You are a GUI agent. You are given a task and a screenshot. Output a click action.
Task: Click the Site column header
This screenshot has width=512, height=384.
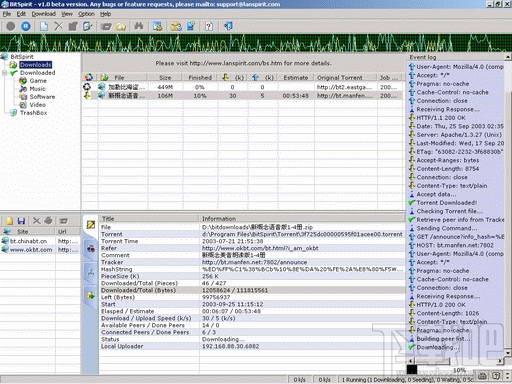click(28, 231)
